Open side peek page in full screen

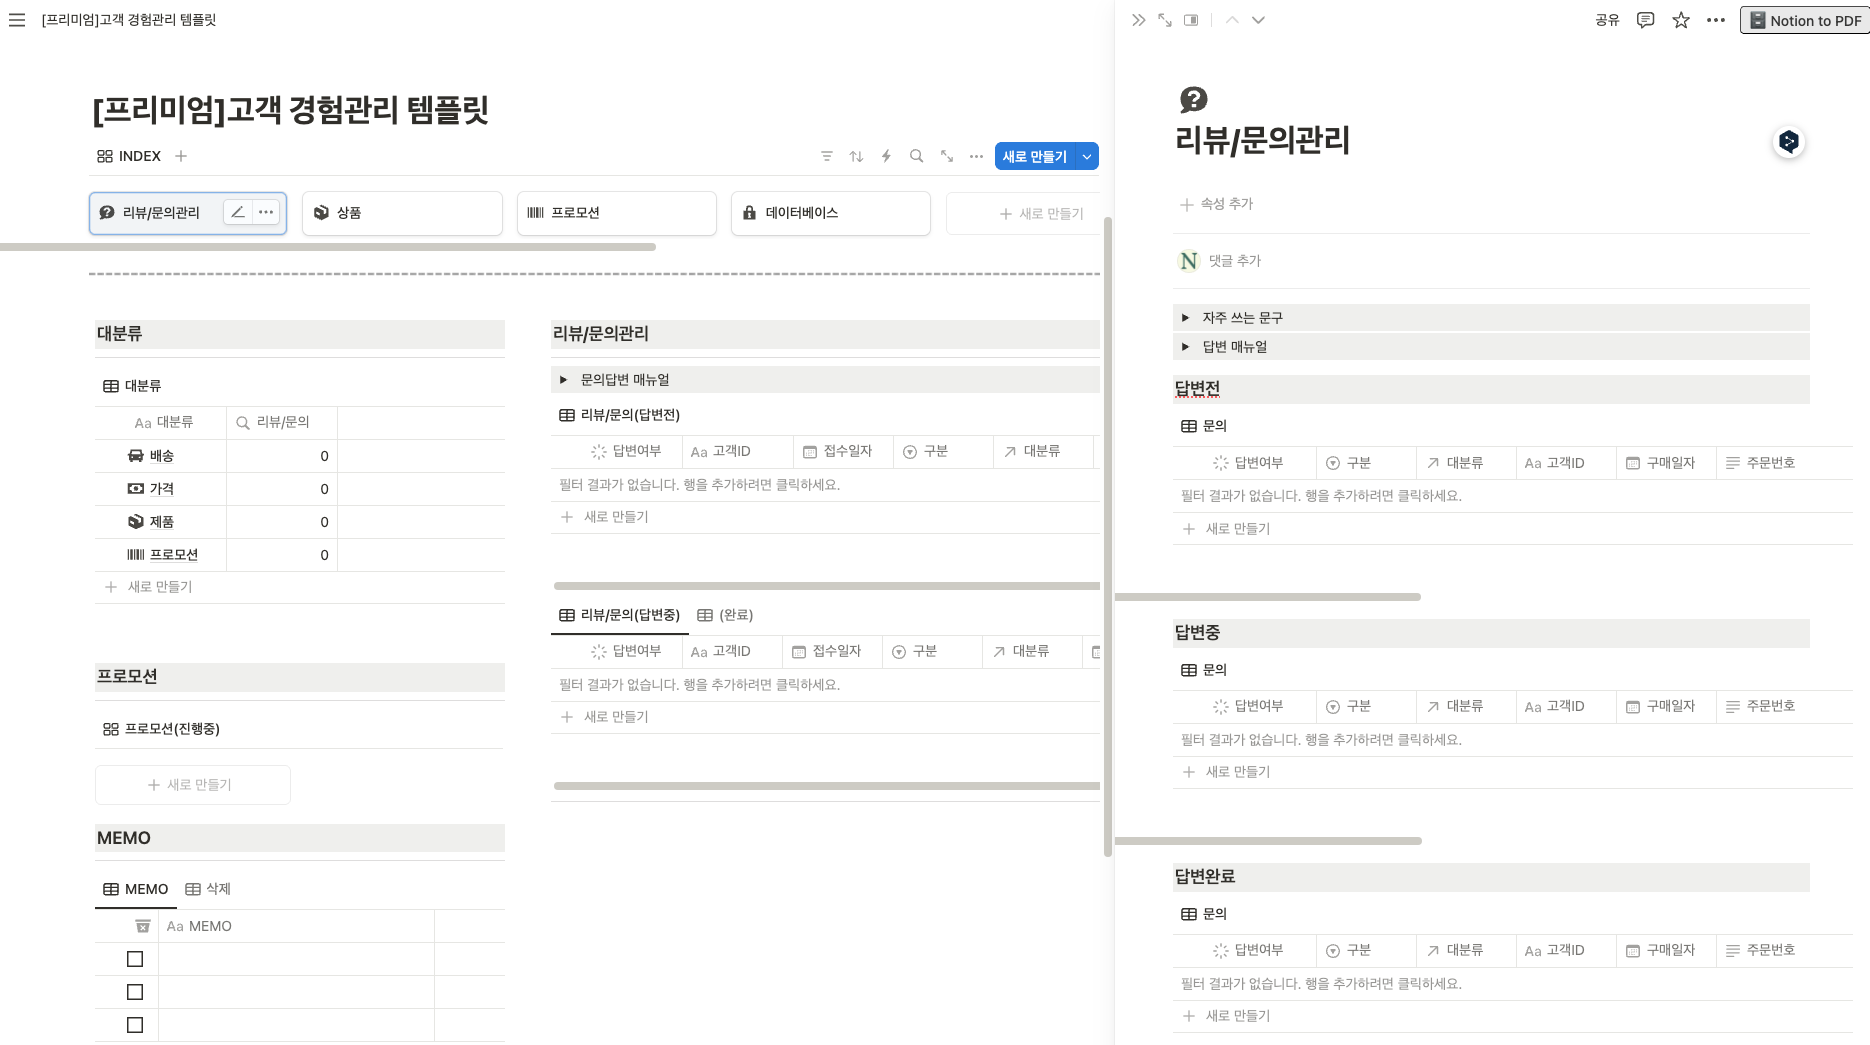pyautogui.click(x=1165, y=20)
